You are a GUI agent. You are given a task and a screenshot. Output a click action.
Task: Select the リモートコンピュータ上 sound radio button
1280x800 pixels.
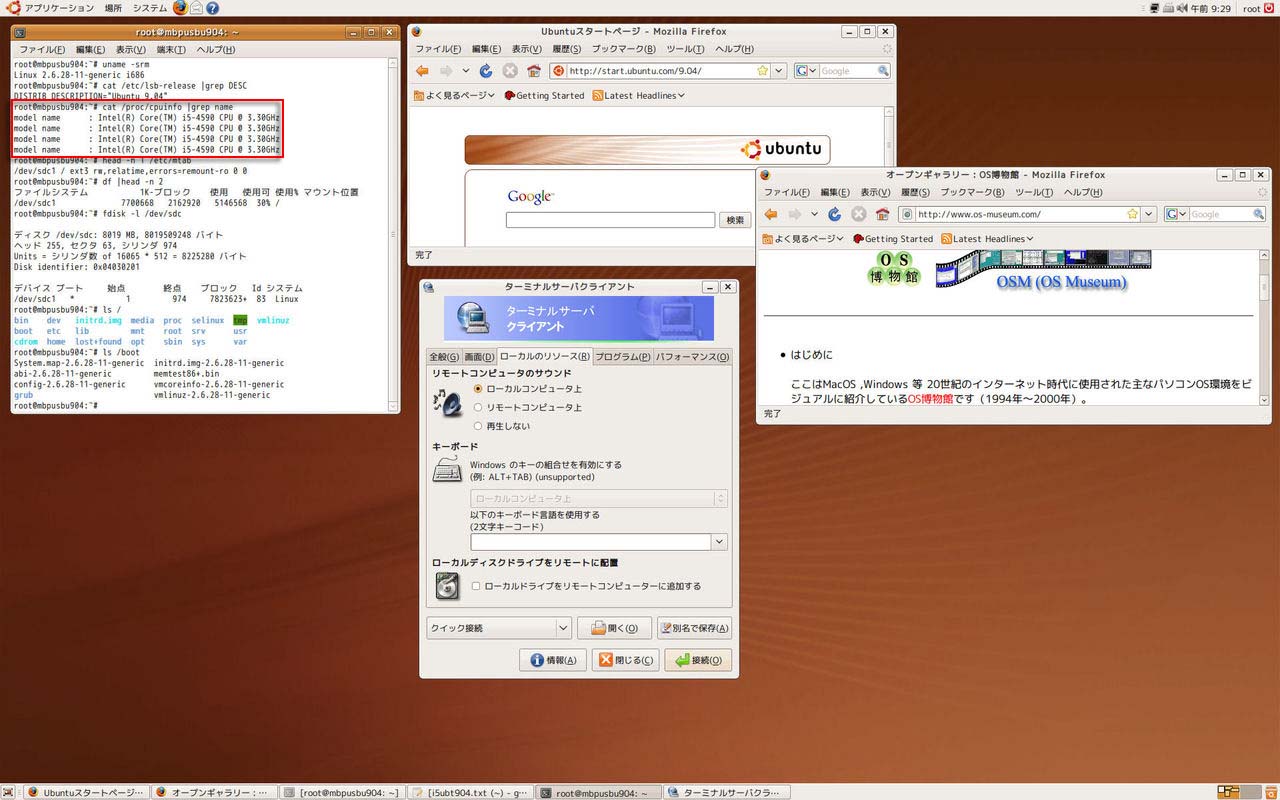point(478,407)
